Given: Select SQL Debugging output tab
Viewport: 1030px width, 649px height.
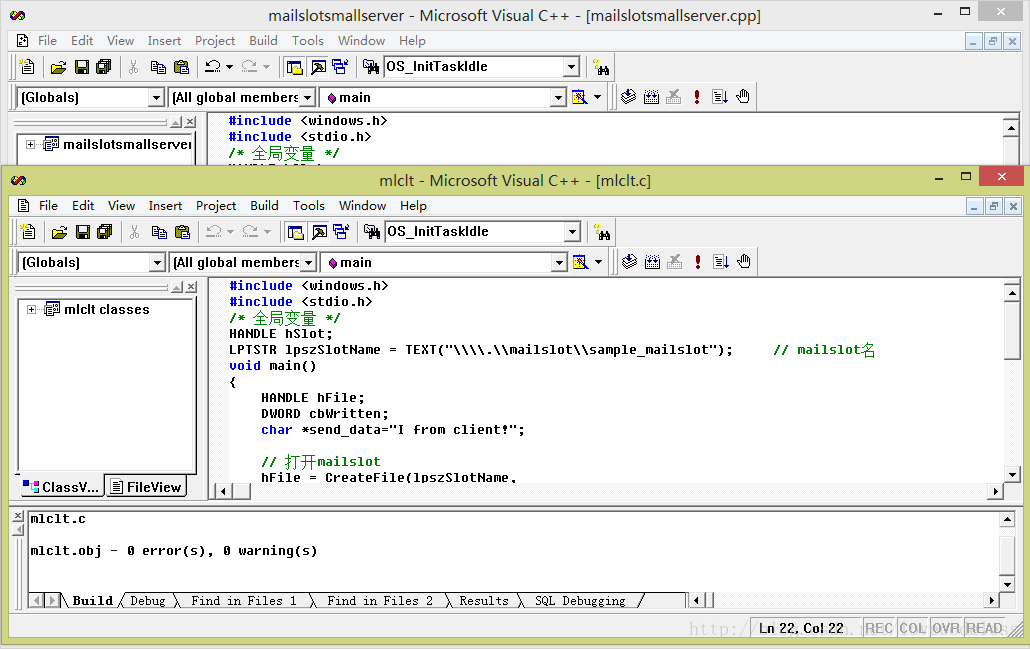Looking at the screenshot, I should tap(580, 600).
